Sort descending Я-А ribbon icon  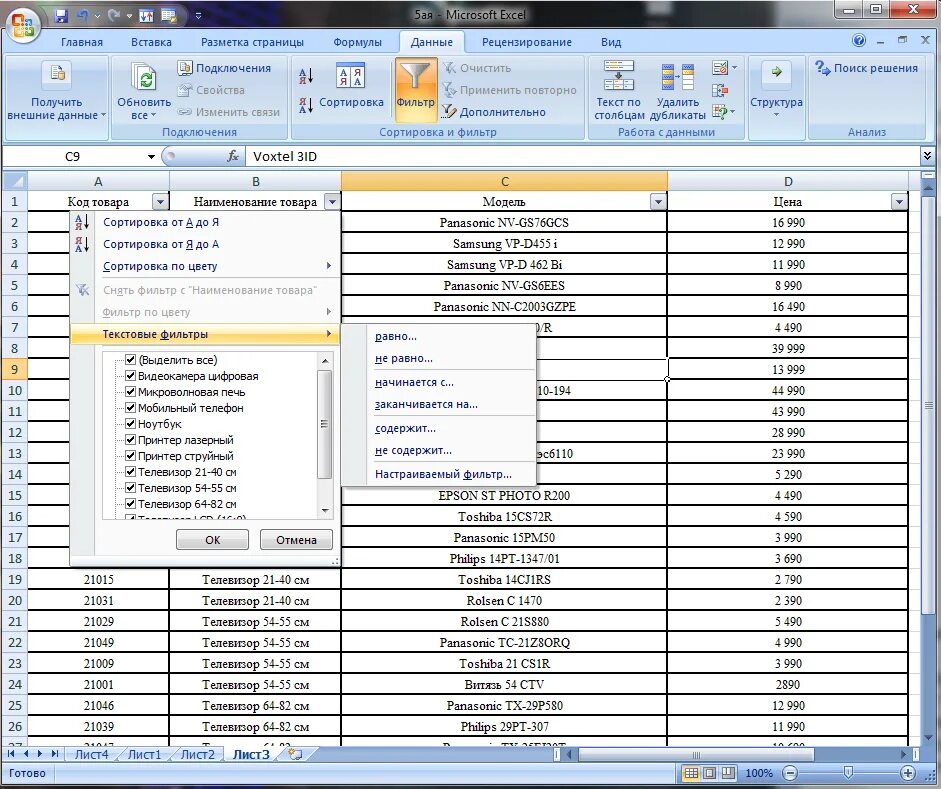pos(305,106)
